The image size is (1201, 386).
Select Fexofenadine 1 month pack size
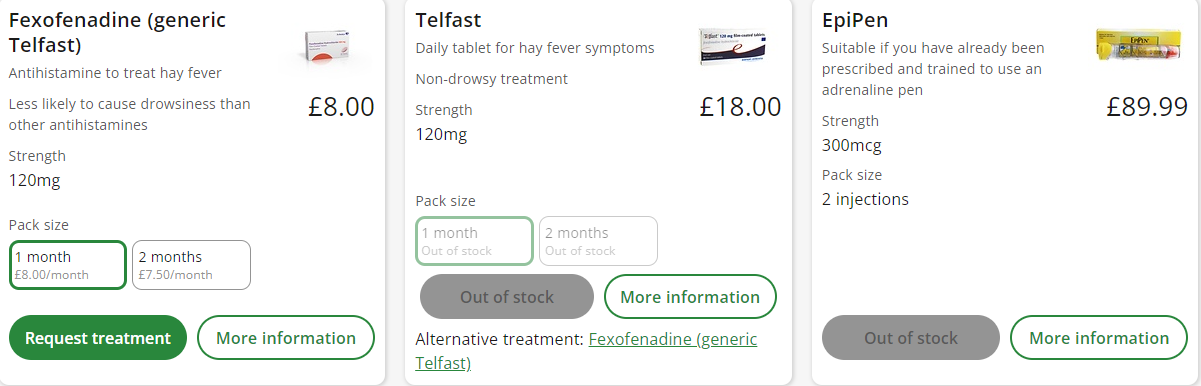click(68, 265)
